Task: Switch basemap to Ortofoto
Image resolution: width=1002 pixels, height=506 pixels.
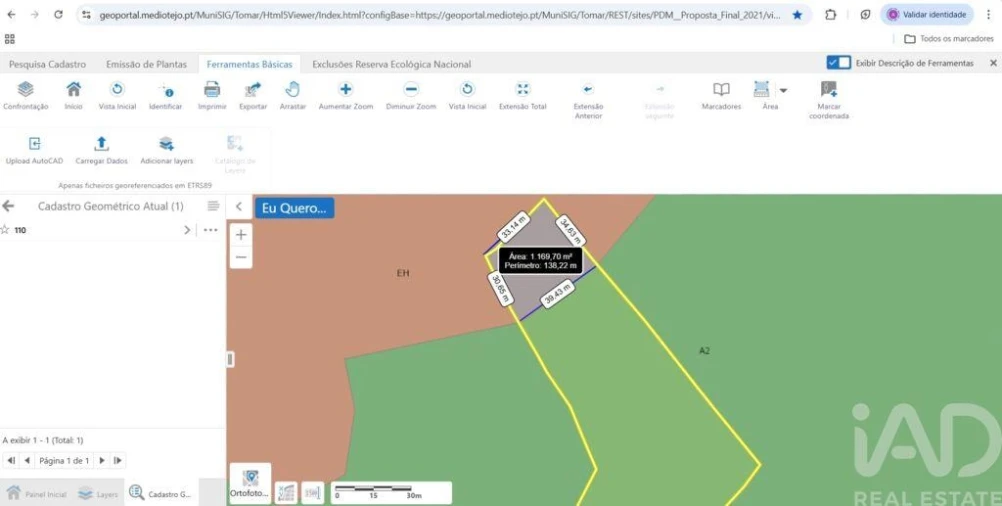Action: 250,483
